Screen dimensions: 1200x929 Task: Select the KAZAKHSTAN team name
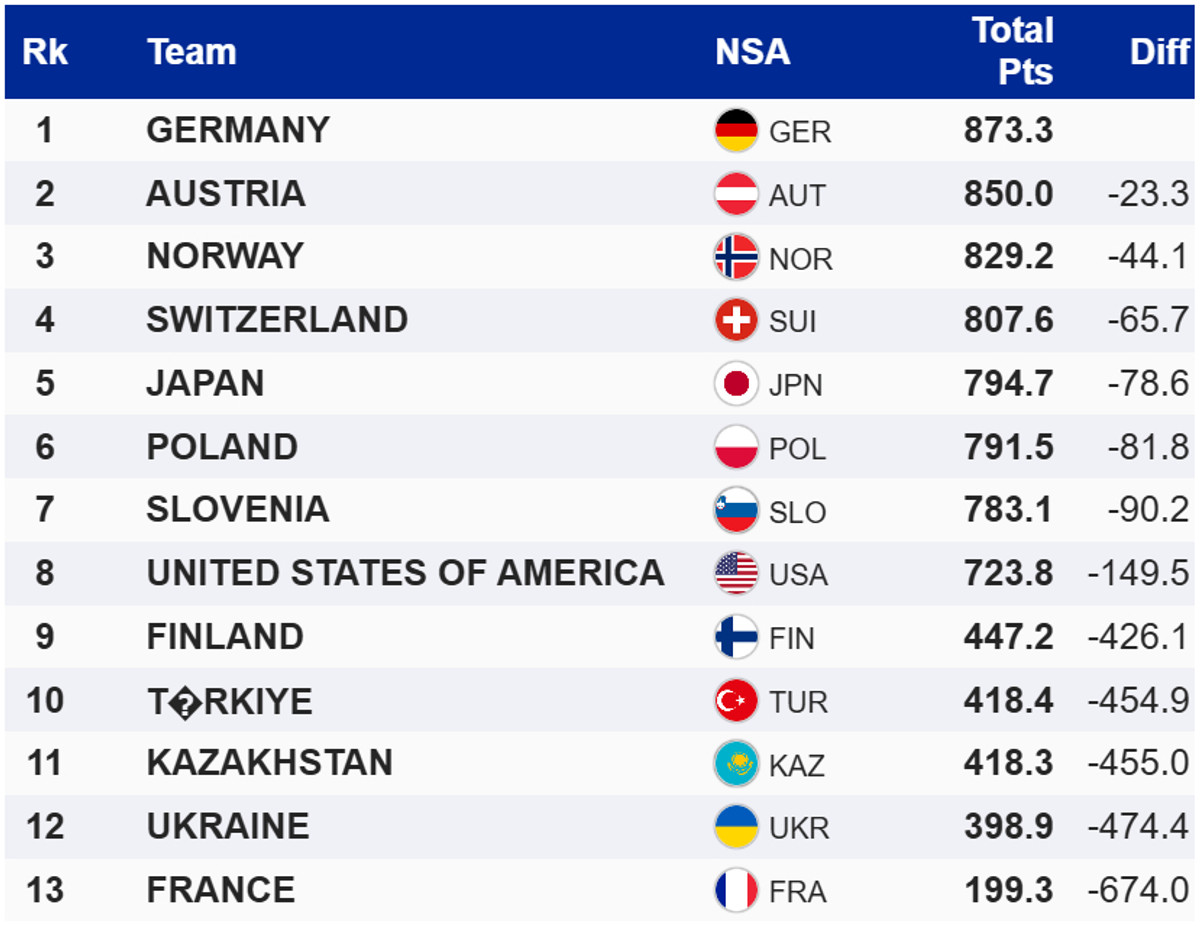pyautogui.click(x=269, y=763)
